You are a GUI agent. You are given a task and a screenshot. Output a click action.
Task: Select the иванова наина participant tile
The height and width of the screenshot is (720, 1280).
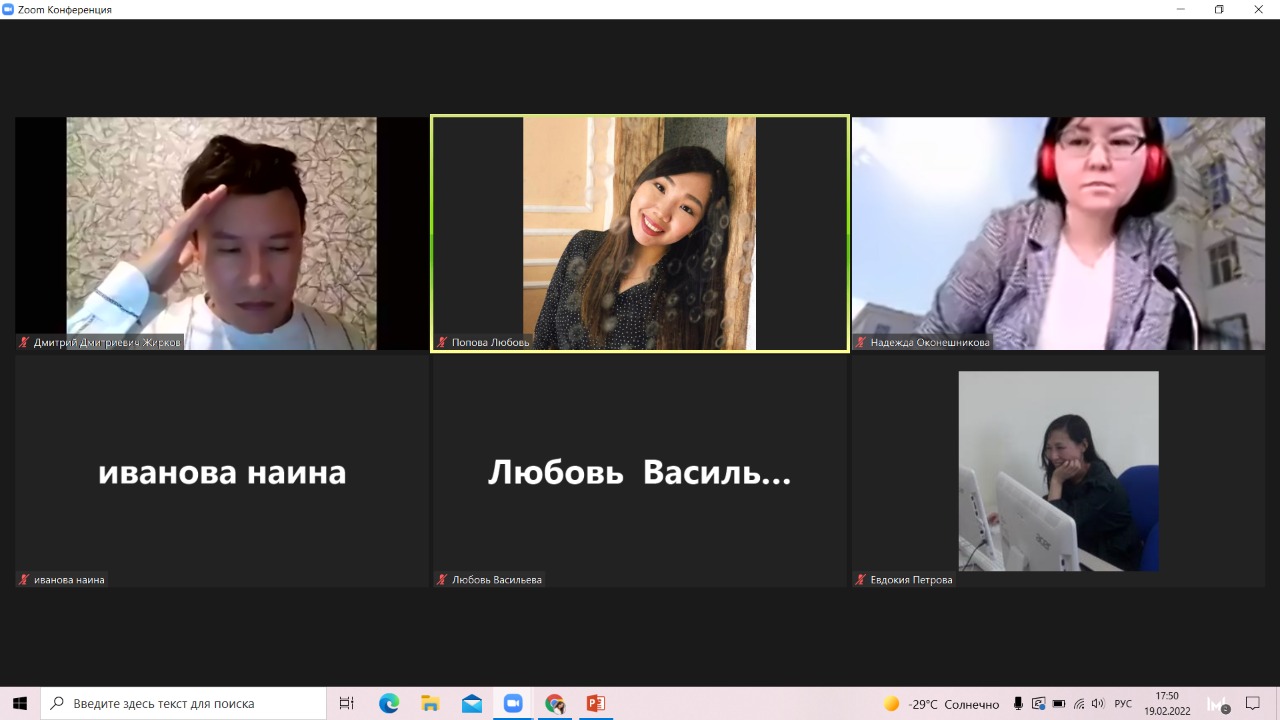point(222,471)
